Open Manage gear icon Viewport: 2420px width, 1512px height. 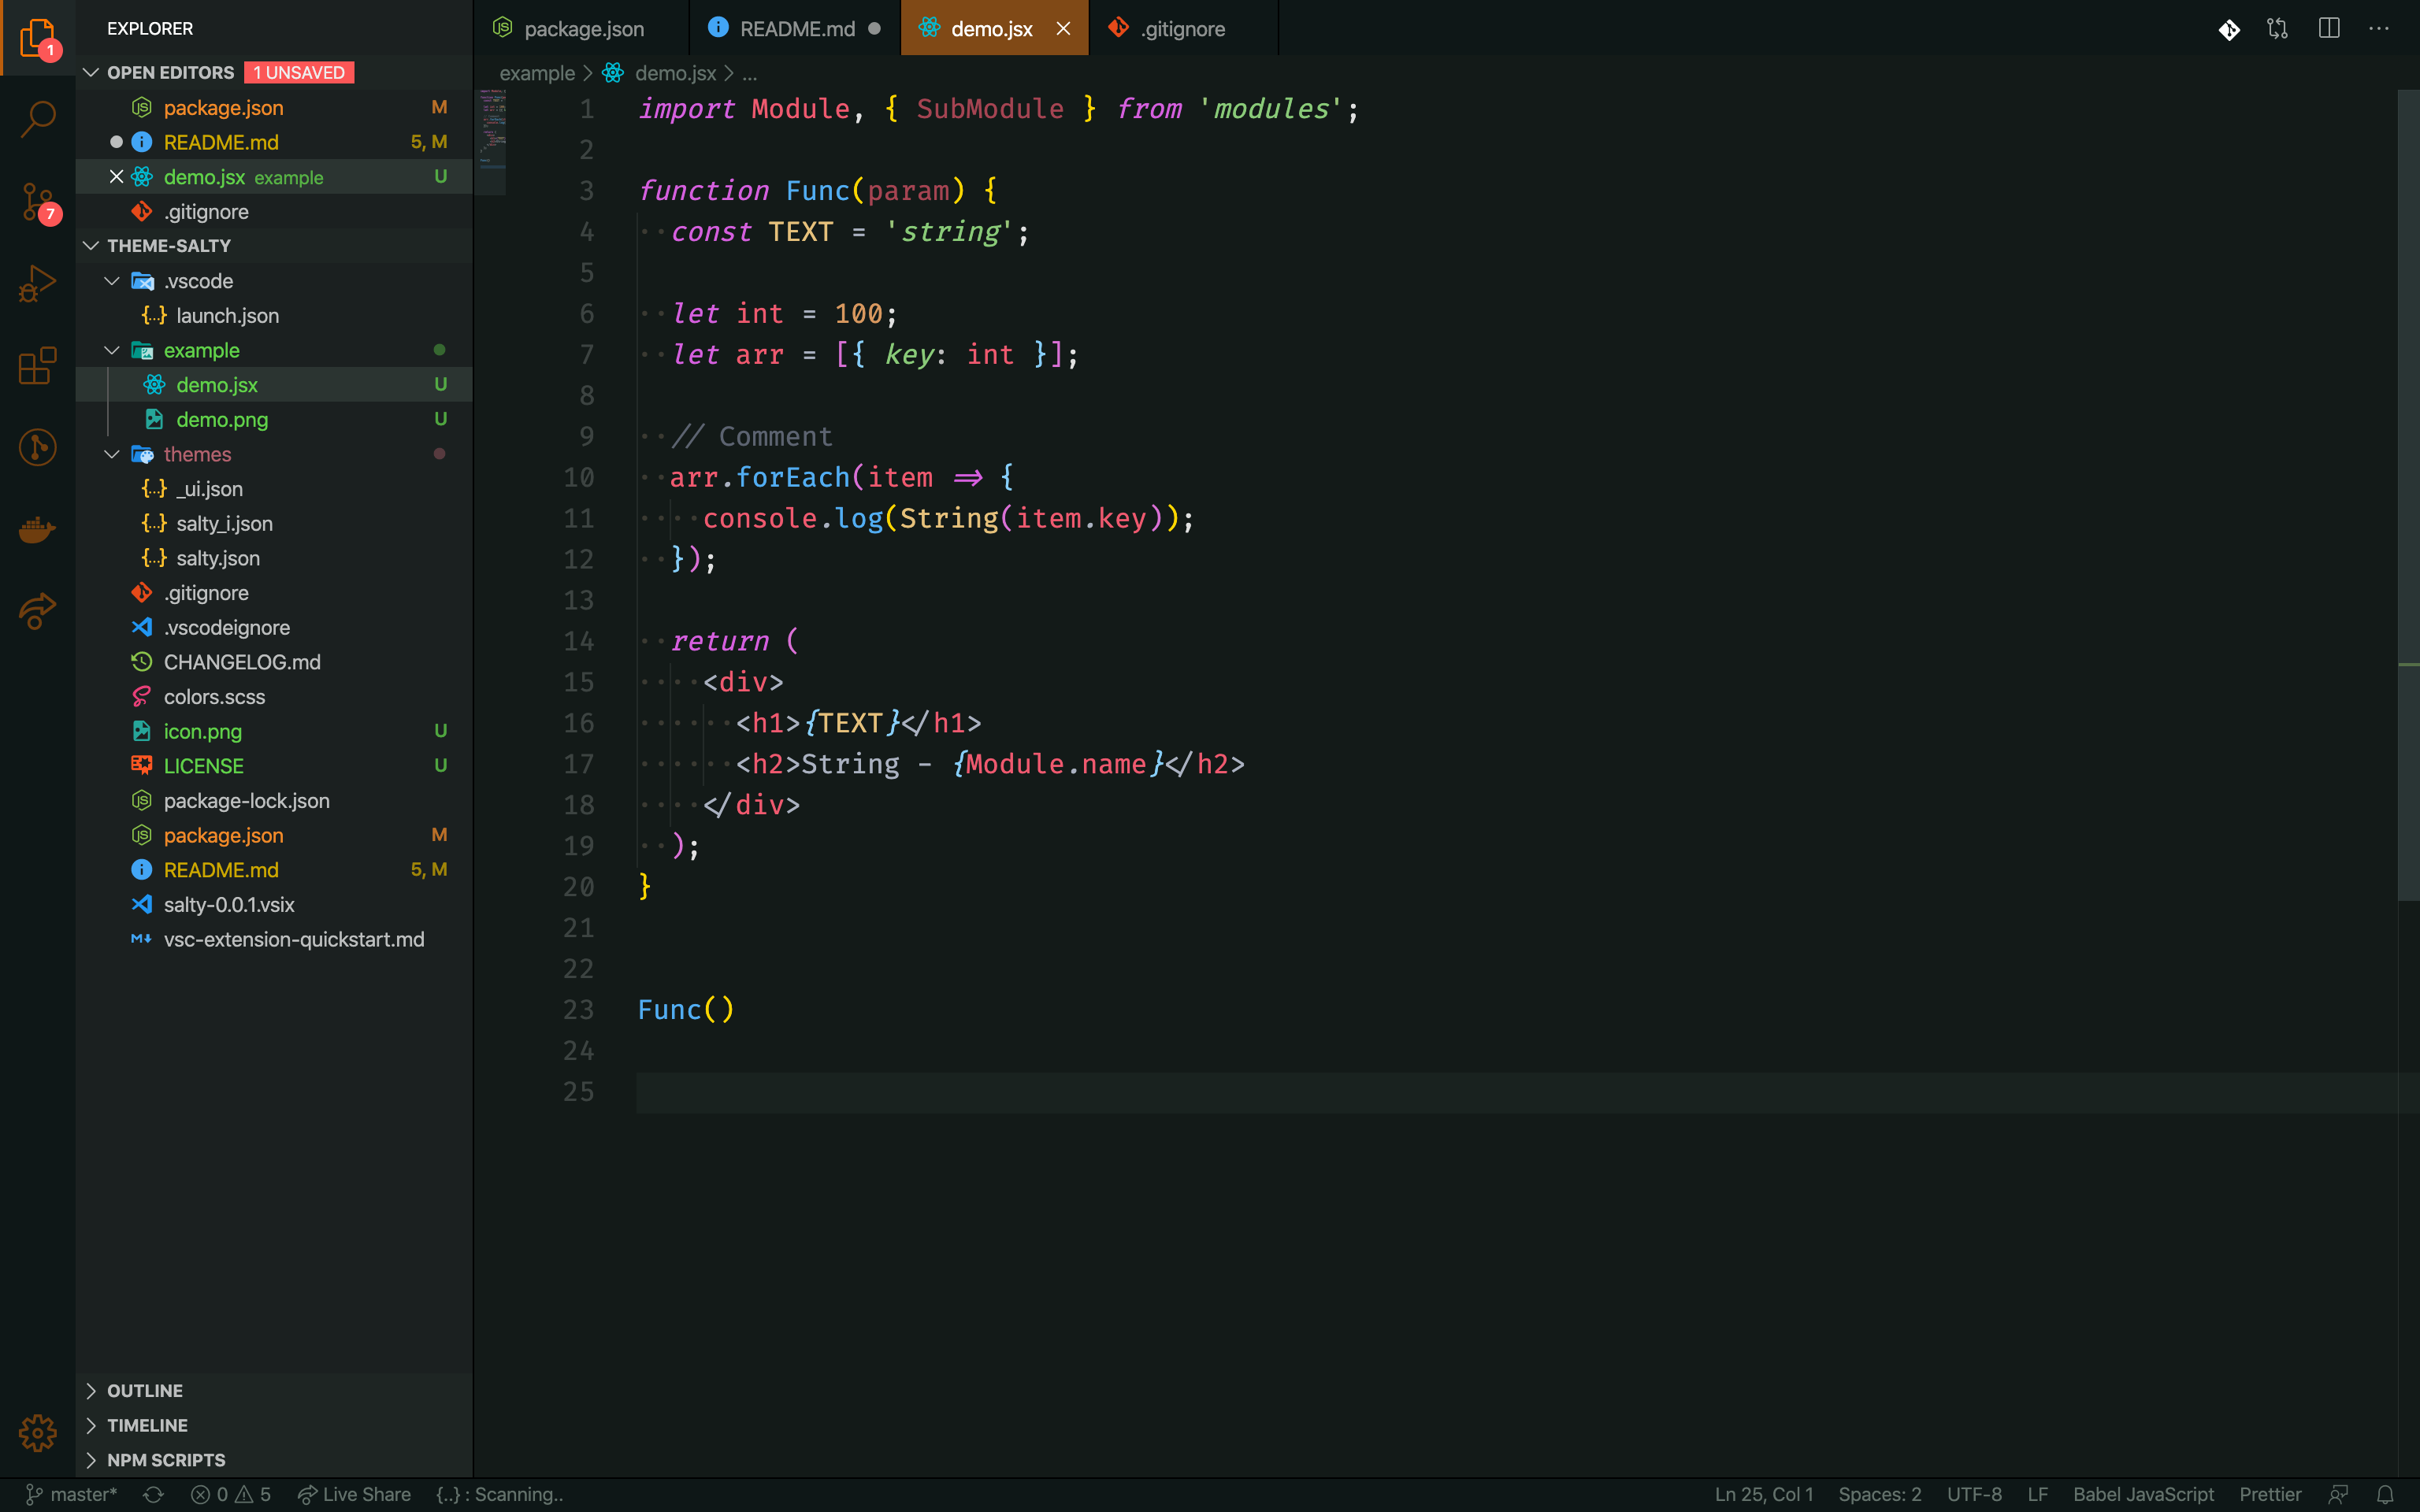(37, 1432)
